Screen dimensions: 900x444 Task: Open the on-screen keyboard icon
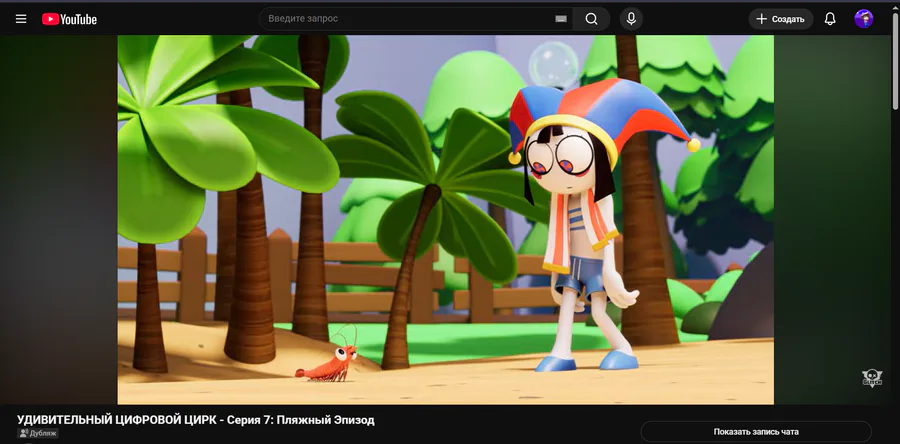pyautogui.click(x=561, y=19)
